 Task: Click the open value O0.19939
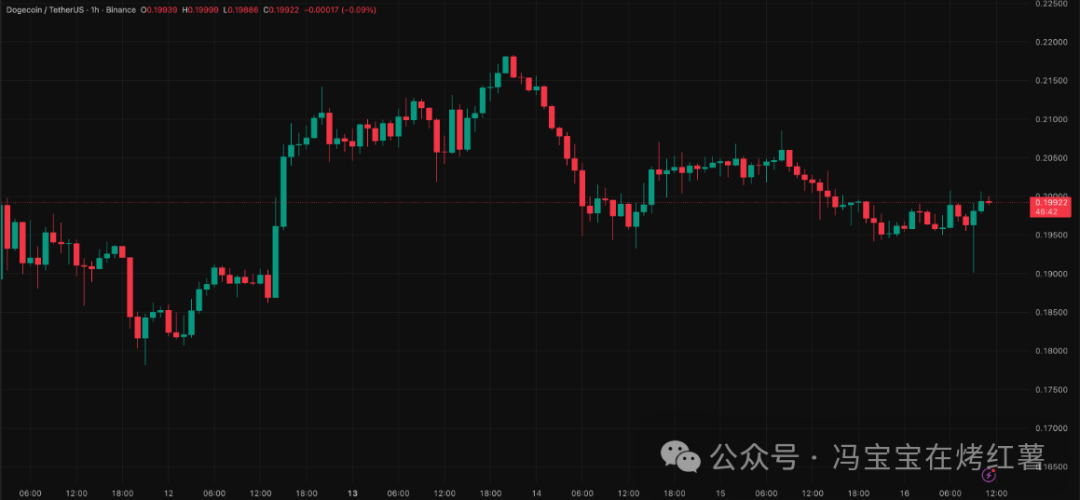(158, 9)
